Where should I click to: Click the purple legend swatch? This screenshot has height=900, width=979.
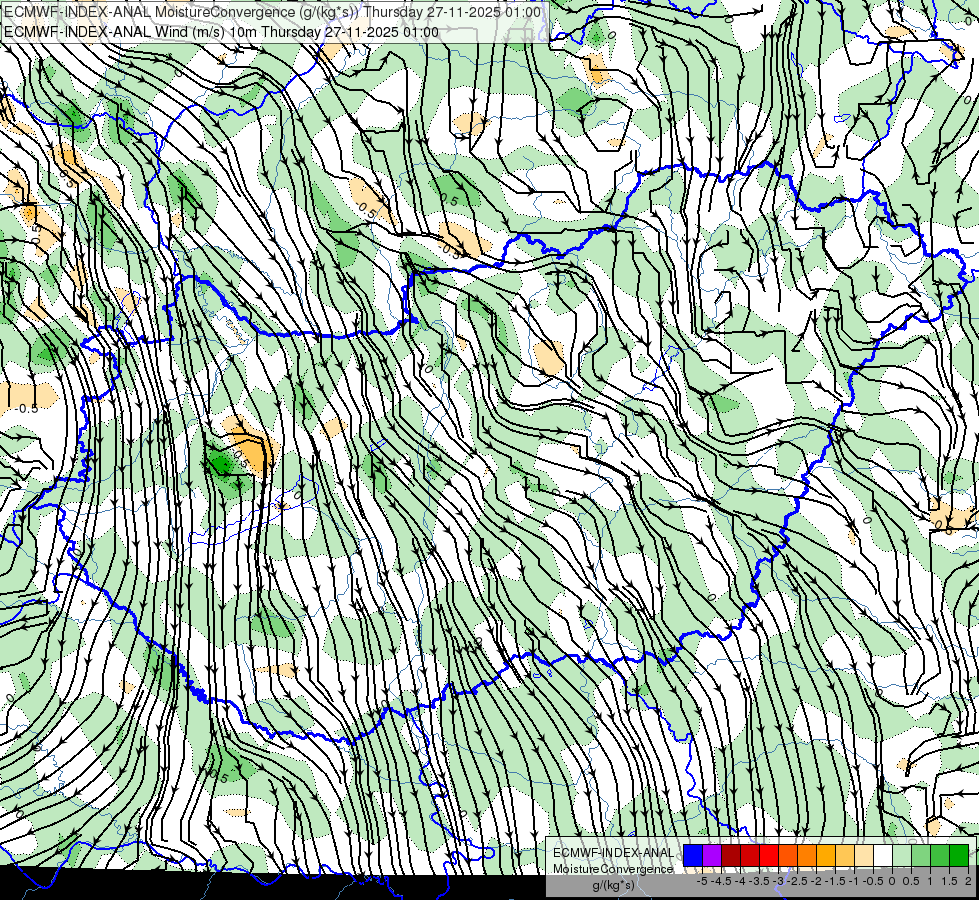[712, 856]
